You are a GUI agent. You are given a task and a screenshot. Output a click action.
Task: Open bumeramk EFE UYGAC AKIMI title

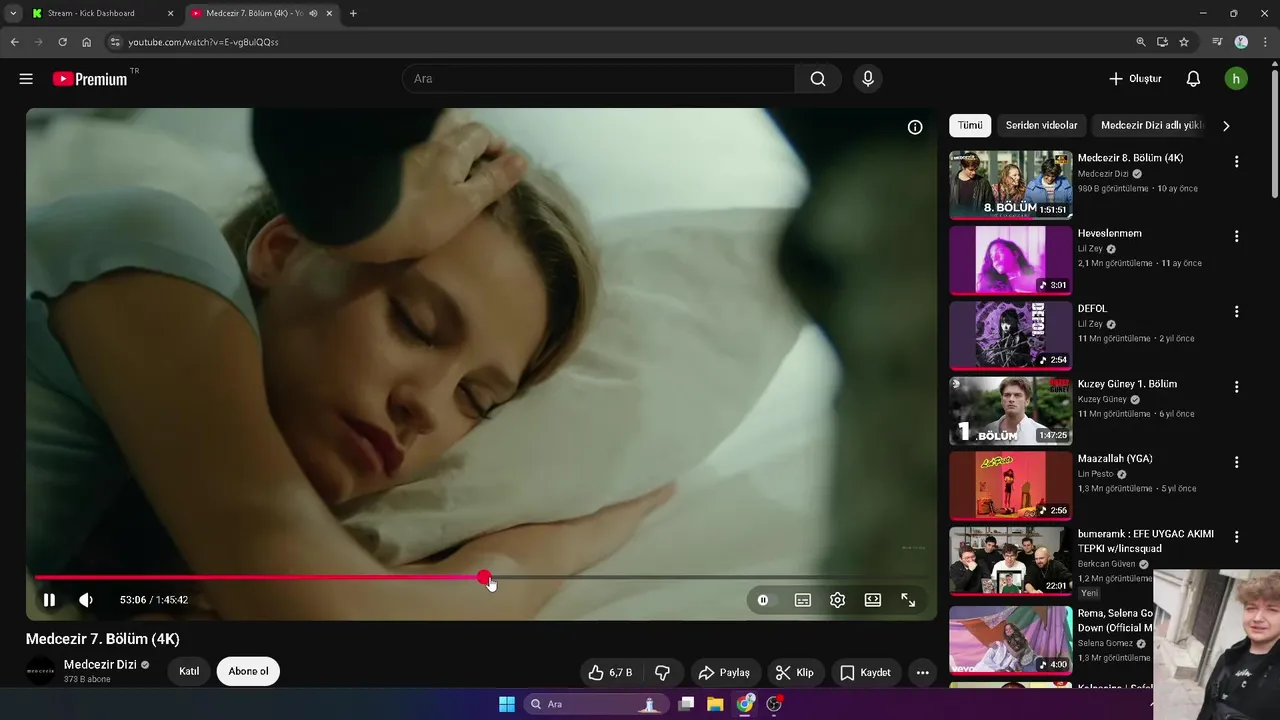[x=1146, y=541]
